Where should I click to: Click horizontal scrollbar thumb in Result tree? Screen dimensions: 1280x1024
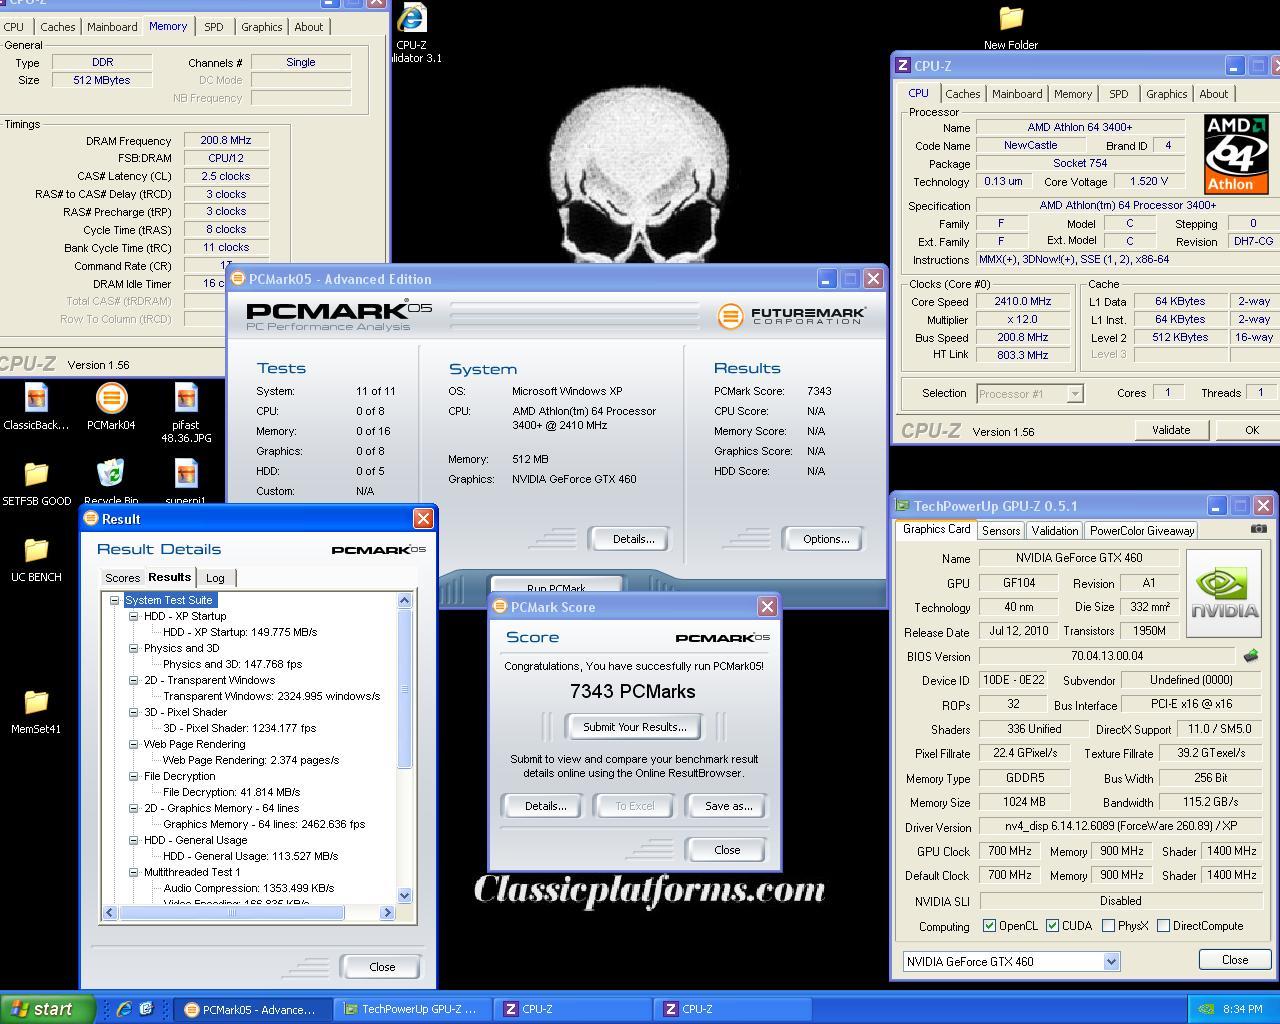pyautogui.click(x=232, y=912)
